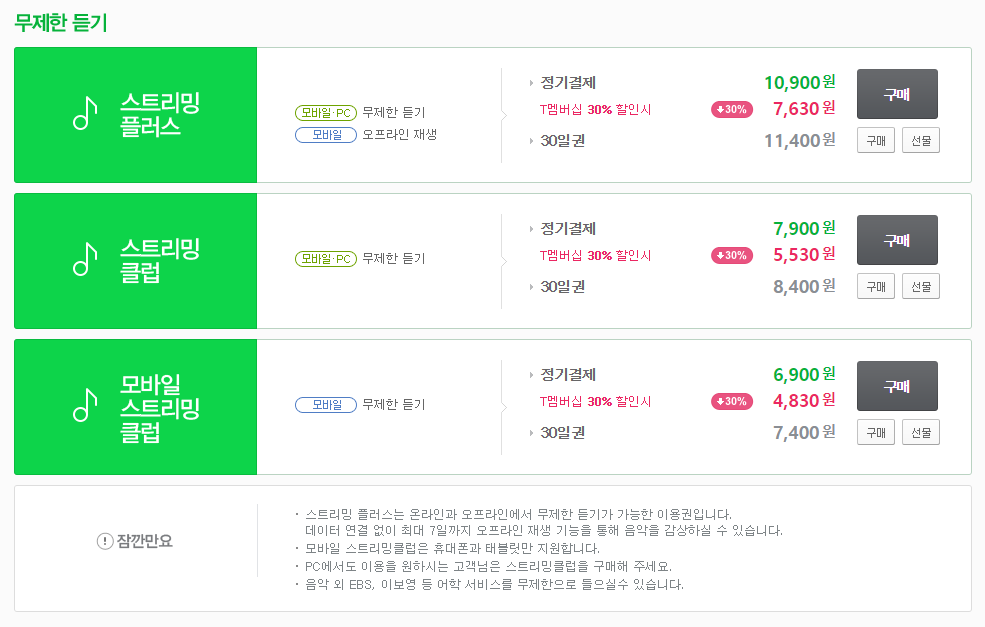Viewport: 985px width, 627px height.
Task: Click the music note icon for 모바일 스트리밍 클럽
Action: coord(85,405)
